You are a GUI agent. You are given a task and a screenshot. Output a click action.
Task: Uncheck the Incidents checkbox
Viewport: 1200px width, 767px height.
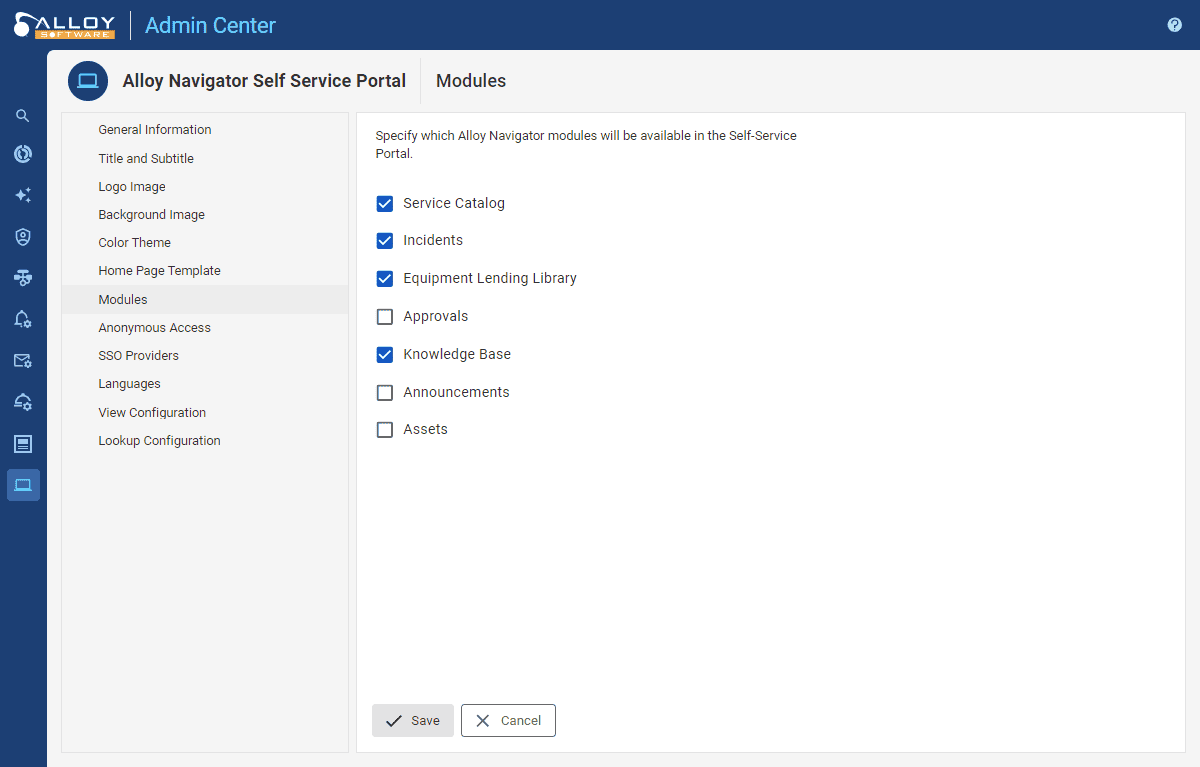(385, 241)
